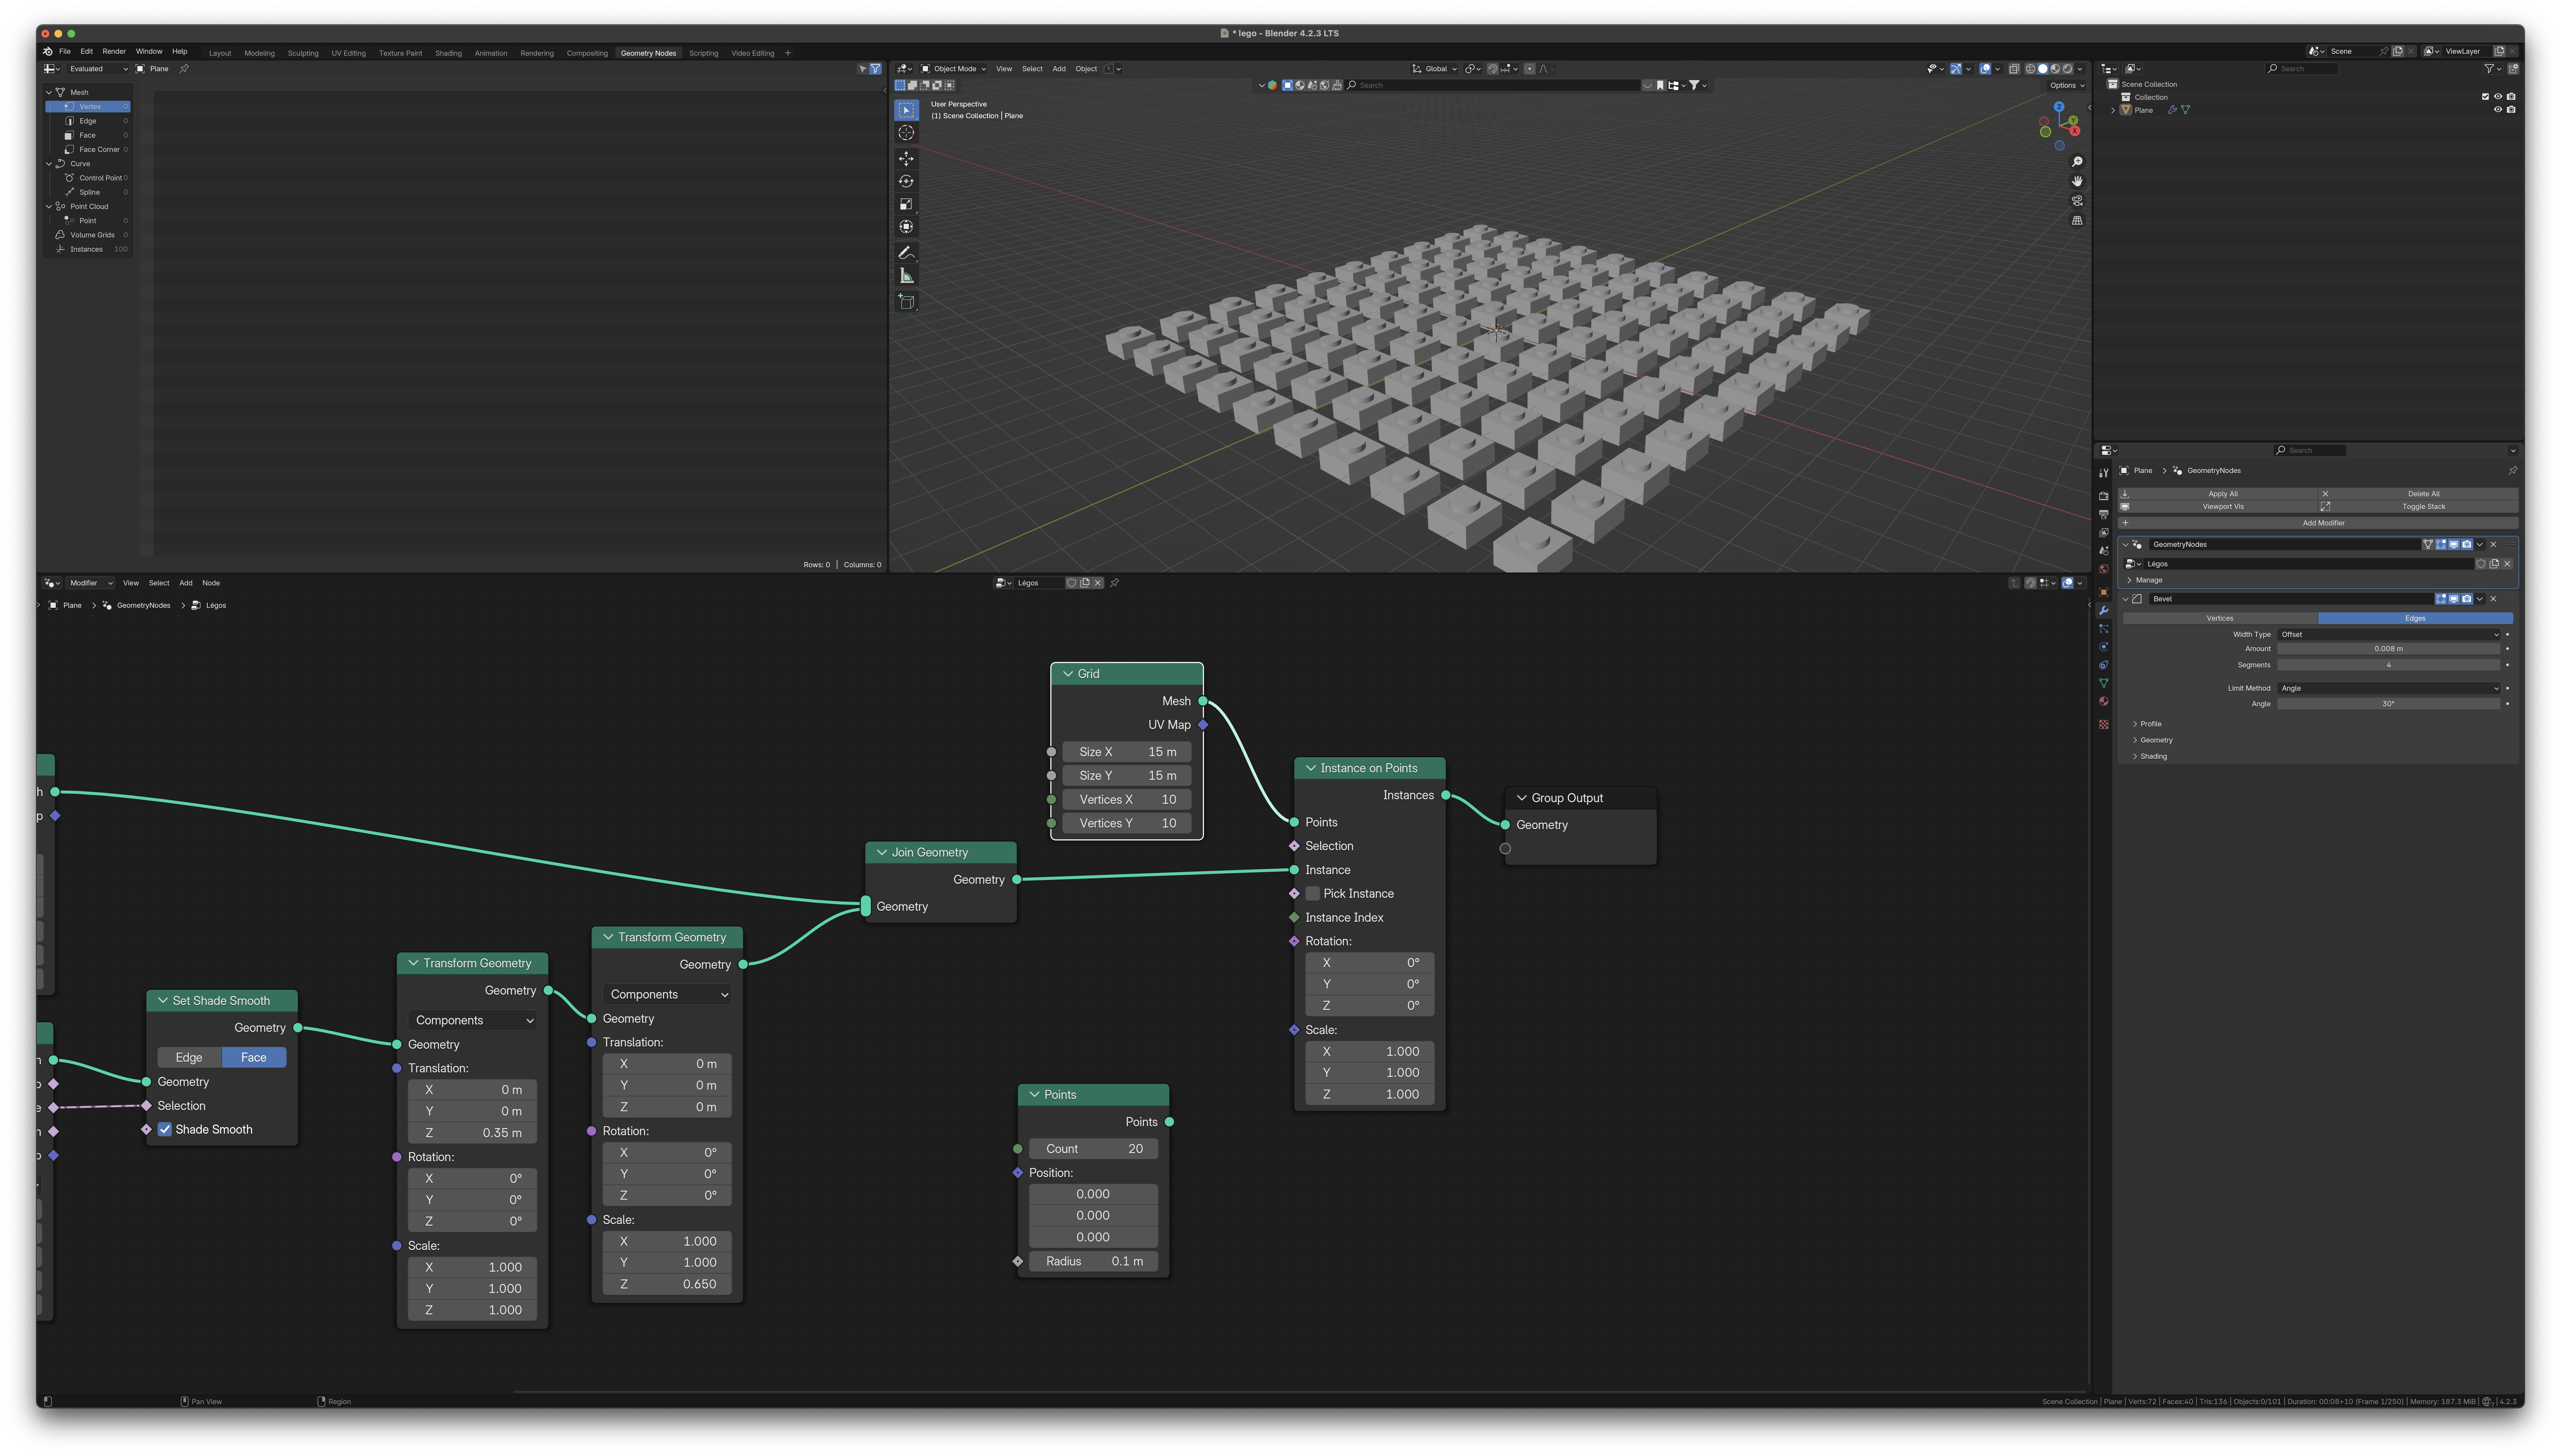Image resolution: width=2561 pixels, height=1456 pixels.
Task: Click the zoom magnifier viewport gizmo
Action: click(2077, 162)
